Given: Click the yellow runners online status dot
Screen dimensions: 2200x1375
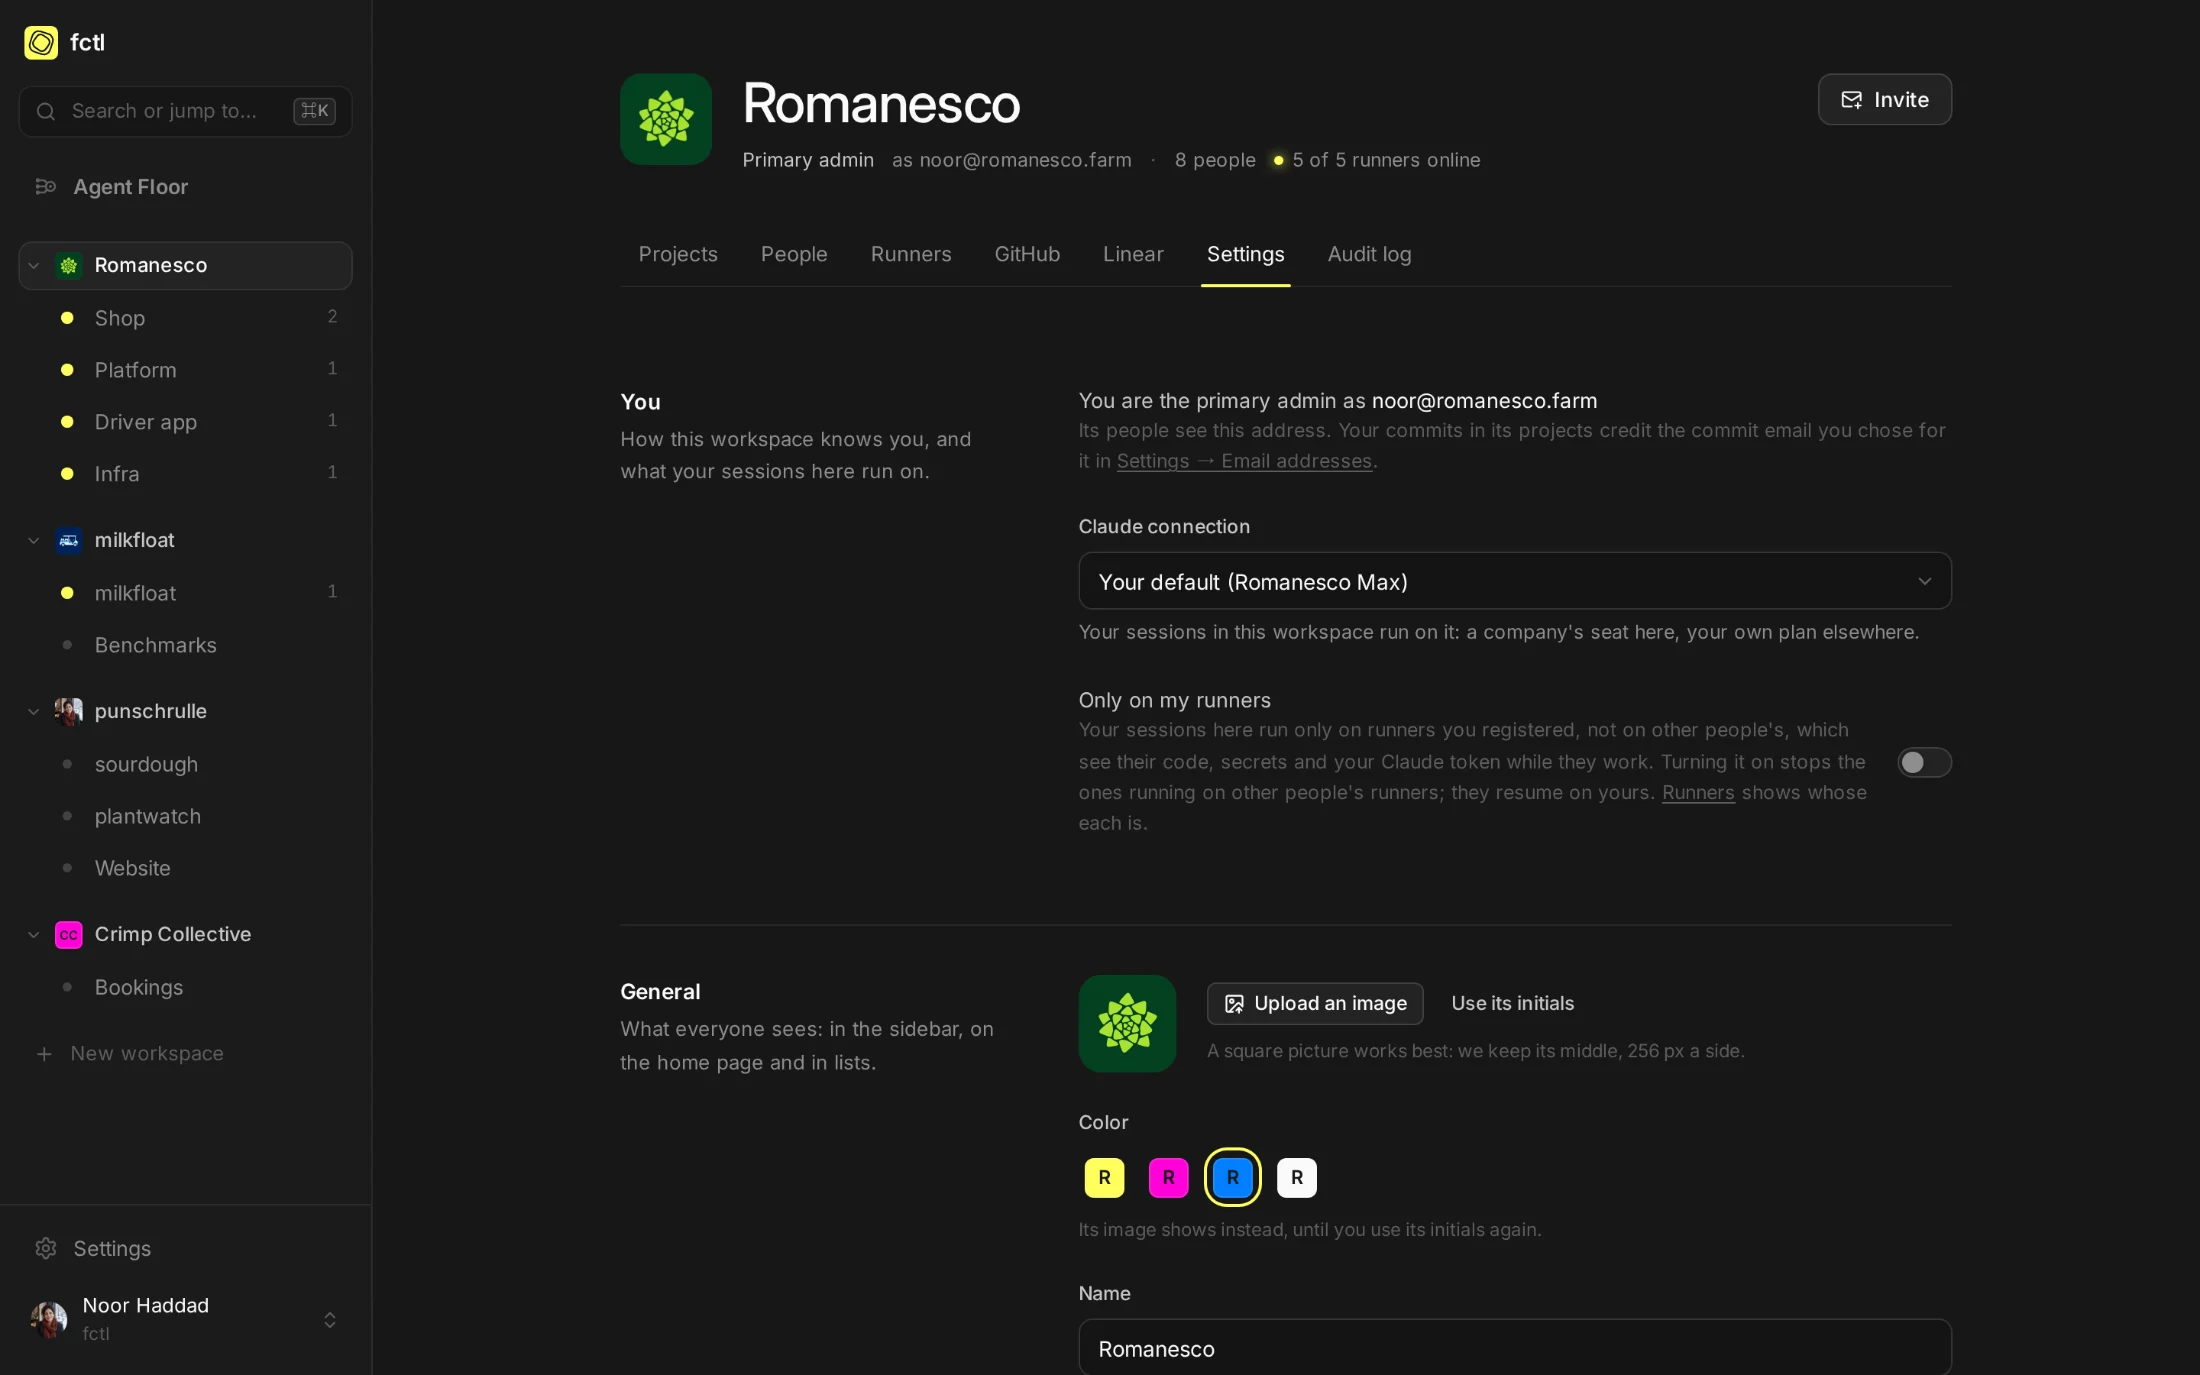Looking at the screenshot, I should (1278, 161).
